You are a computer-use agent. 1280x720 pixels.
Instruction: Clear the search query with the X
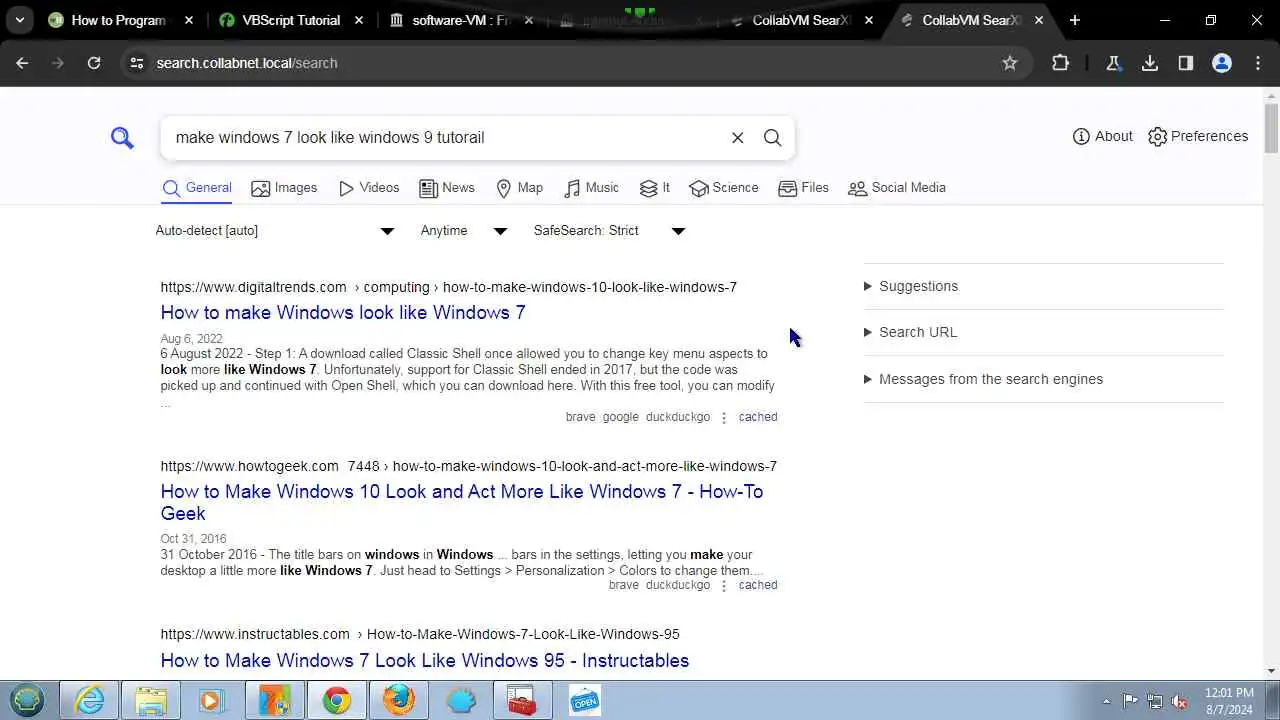(x=738, y=138)
